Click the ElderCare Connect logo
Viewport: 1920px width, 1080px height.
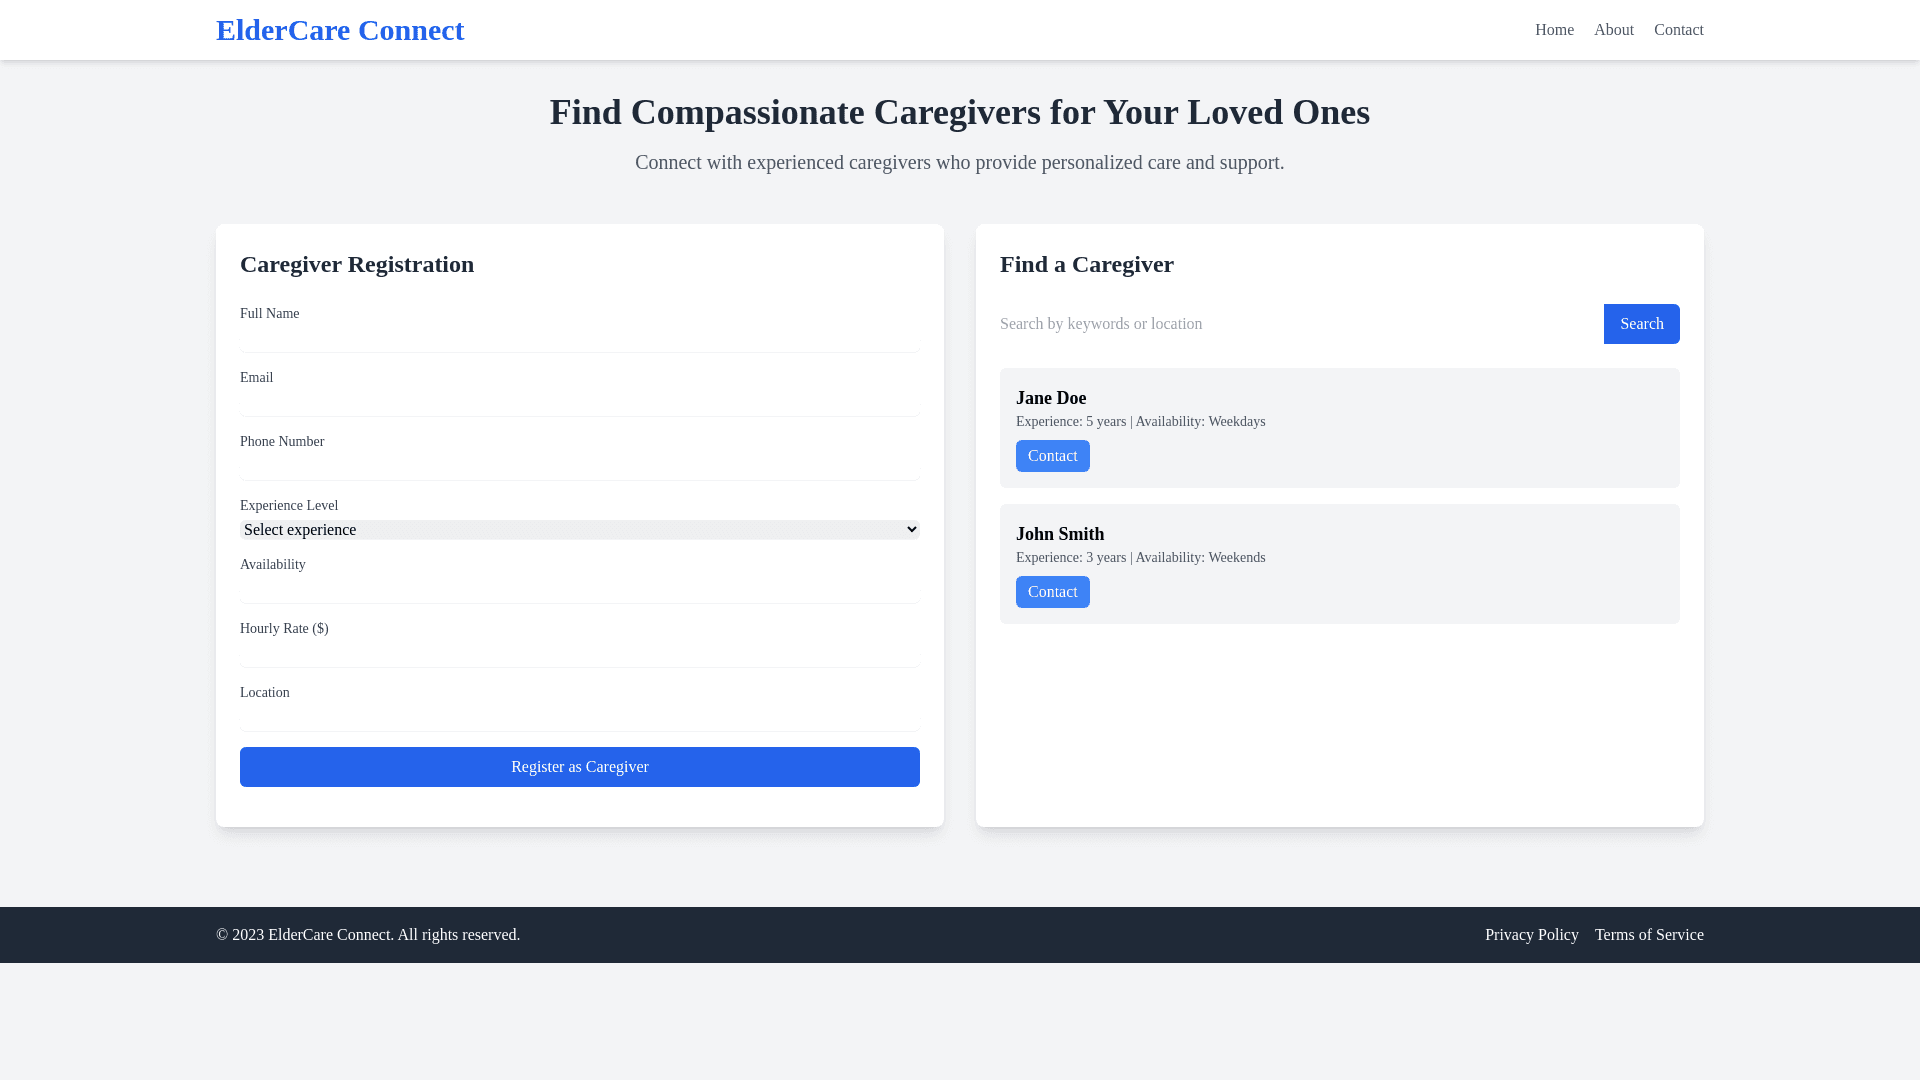340,30
